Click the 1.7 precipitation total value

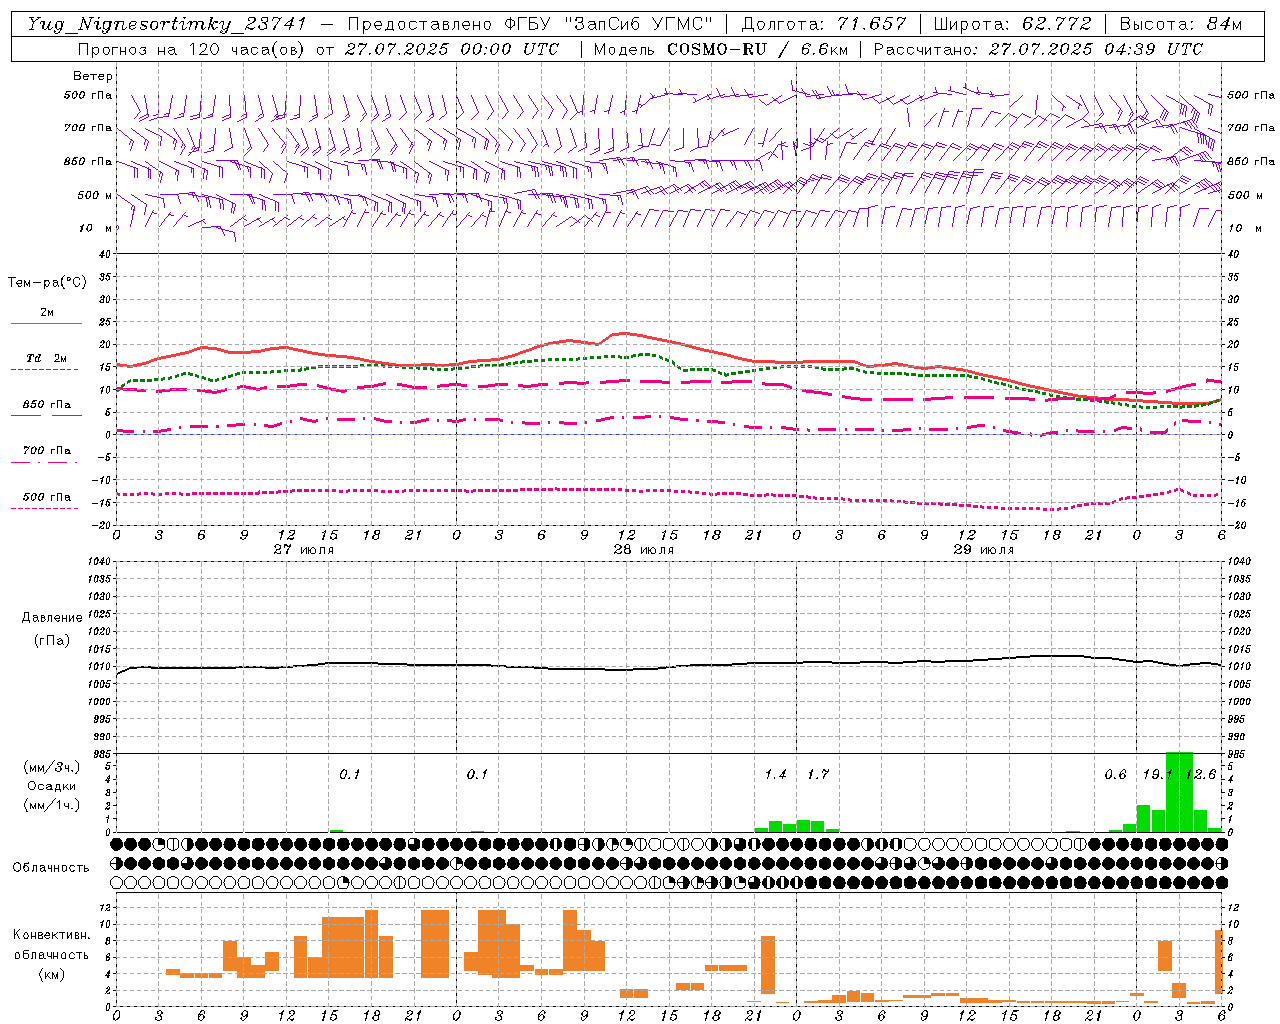(818, 775)
